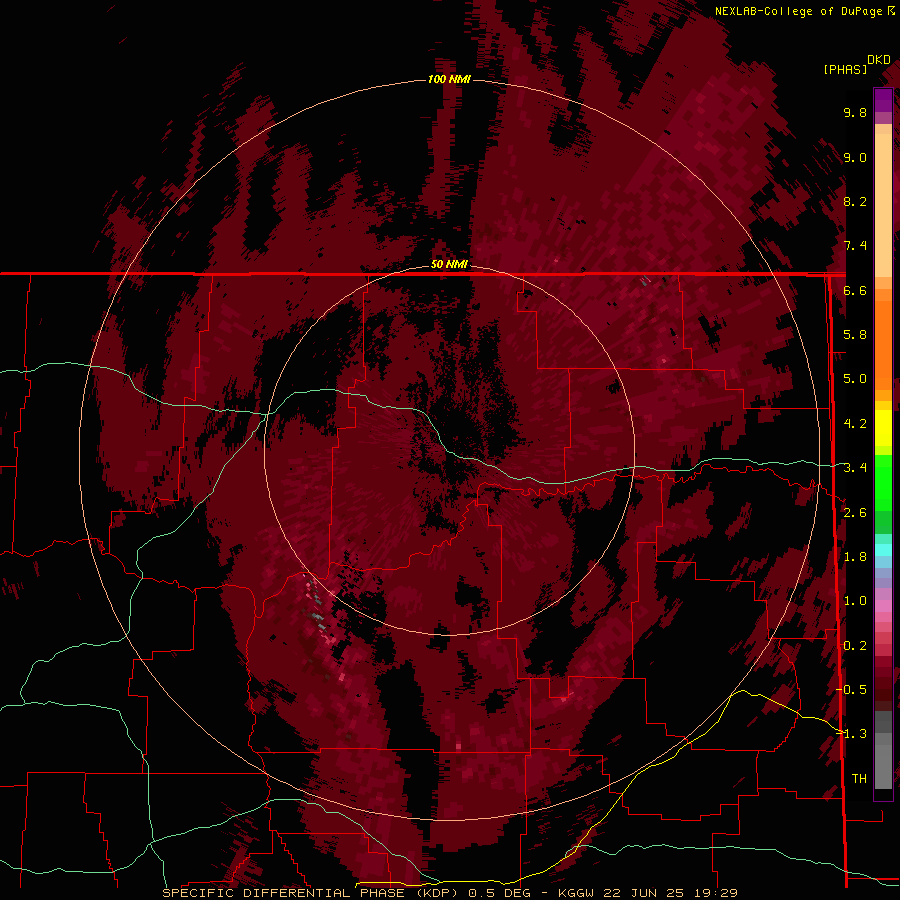
Task: Pick the gray segment of the color bar
Action: [883, 752]
